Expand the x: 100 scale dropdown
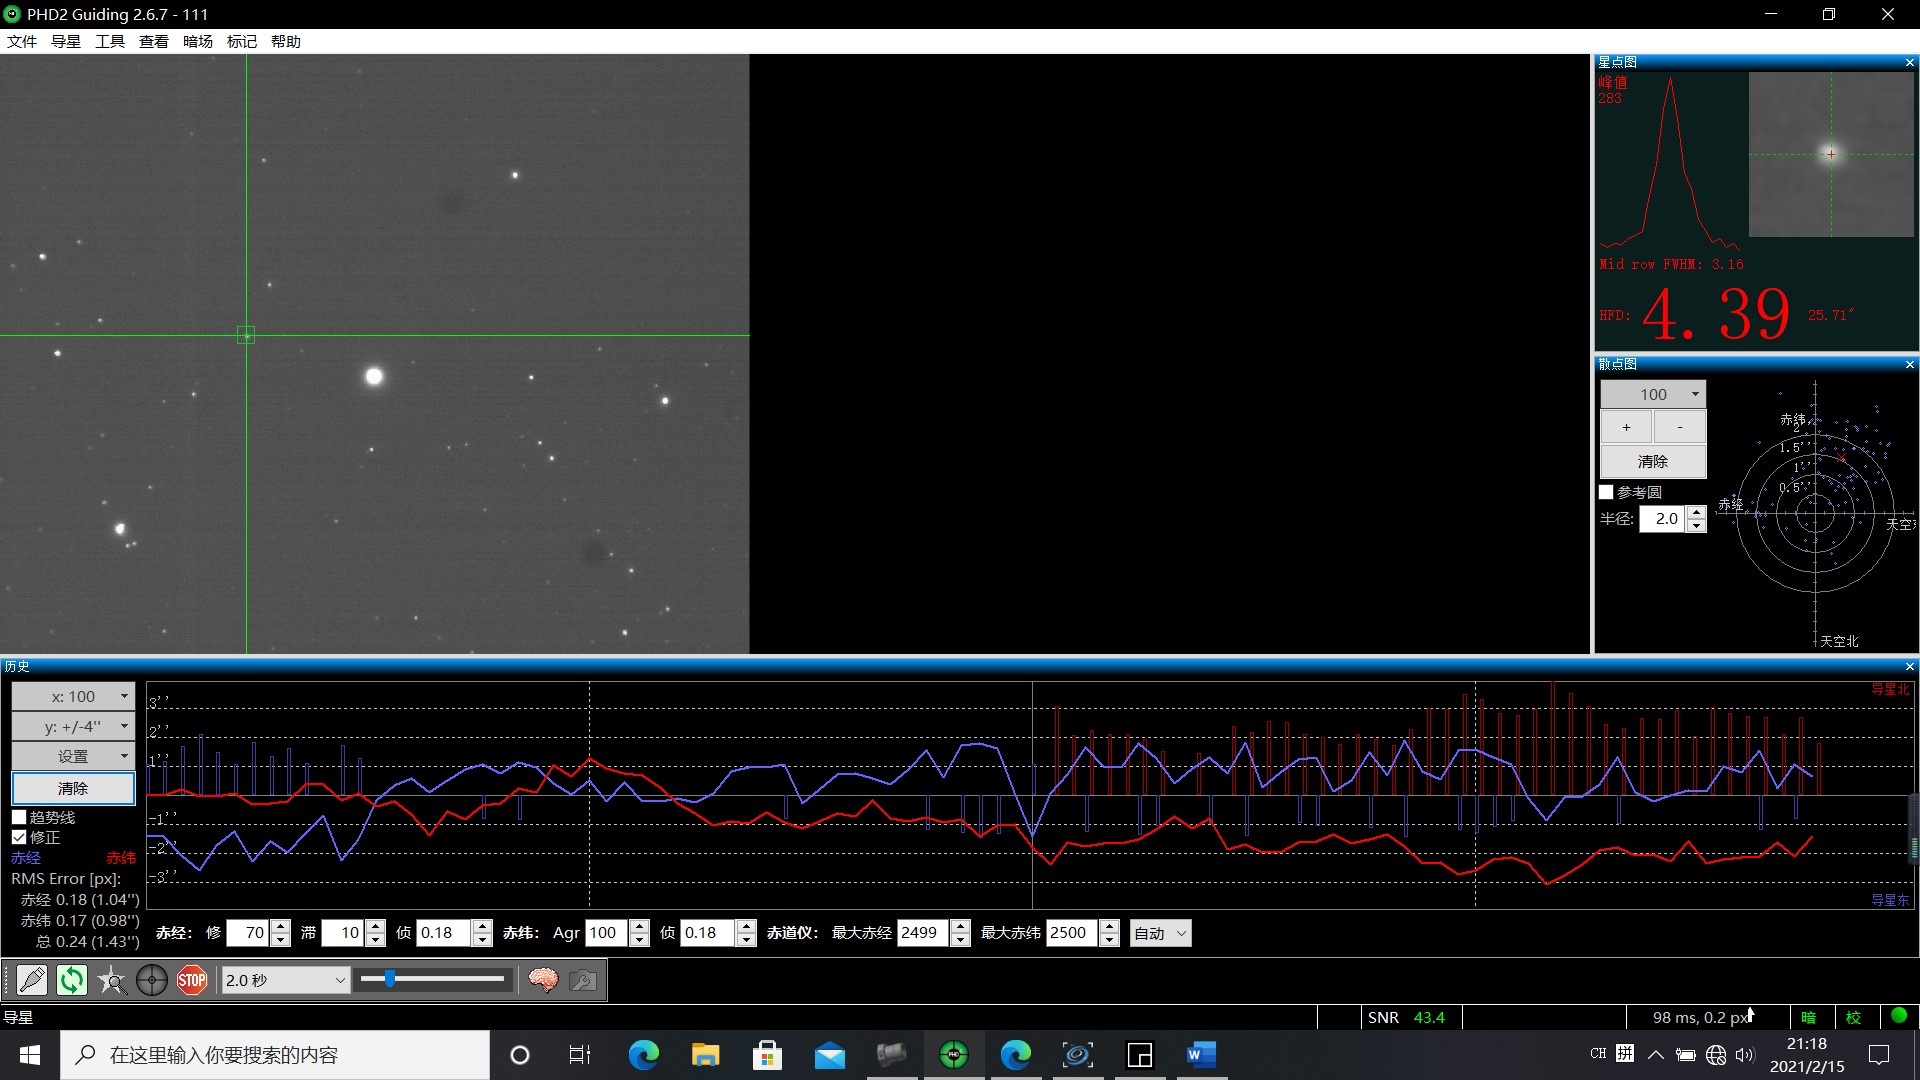The width and height of the screenshot is (1920, 1080). (x=73, y=696)
